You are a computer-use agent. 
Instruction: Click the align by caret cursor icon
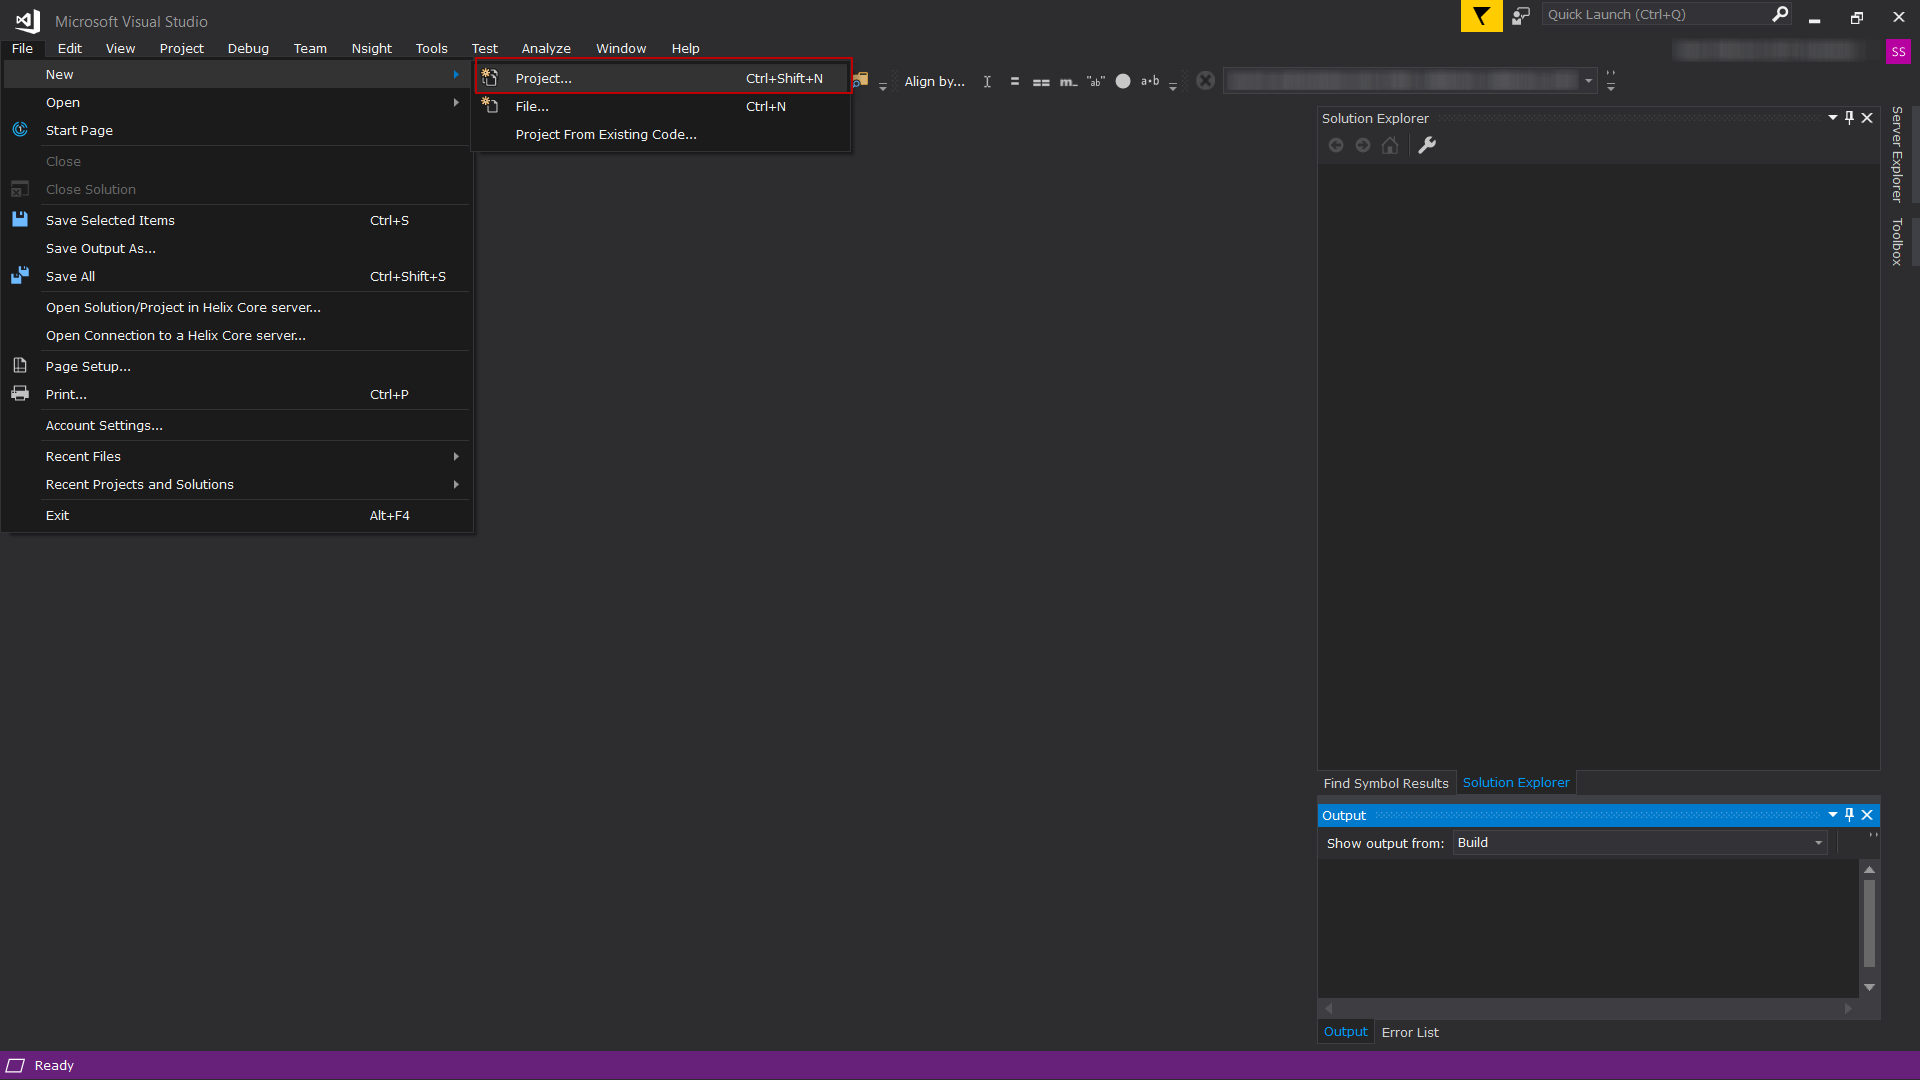[987, 82]
